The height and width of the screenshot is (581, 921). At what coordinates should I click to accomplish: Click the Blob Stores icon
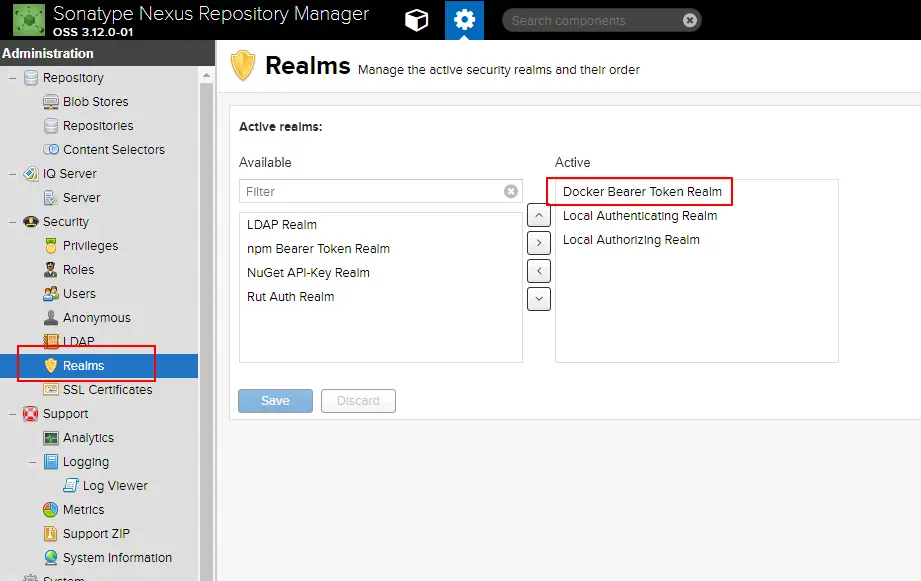click(51, 102)
